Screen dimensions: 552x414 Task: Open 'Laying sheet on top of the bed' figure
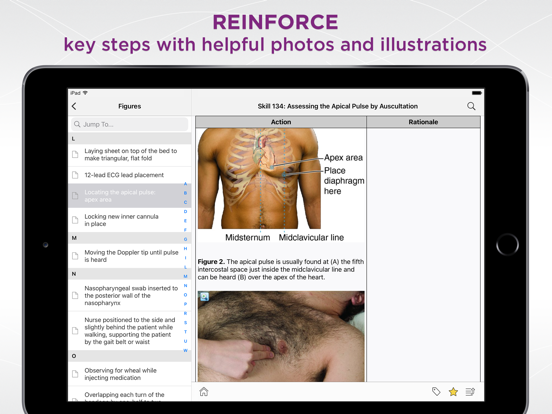[130, 155]
